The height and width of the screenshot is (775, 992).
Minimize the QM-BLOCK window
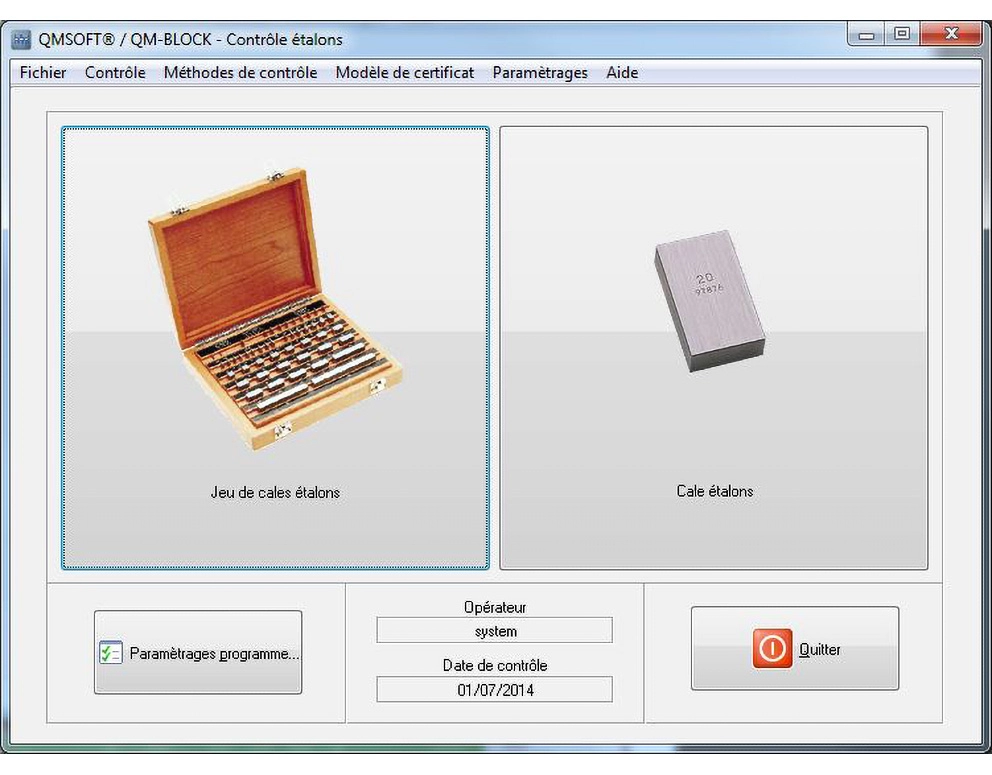[866, 34]
